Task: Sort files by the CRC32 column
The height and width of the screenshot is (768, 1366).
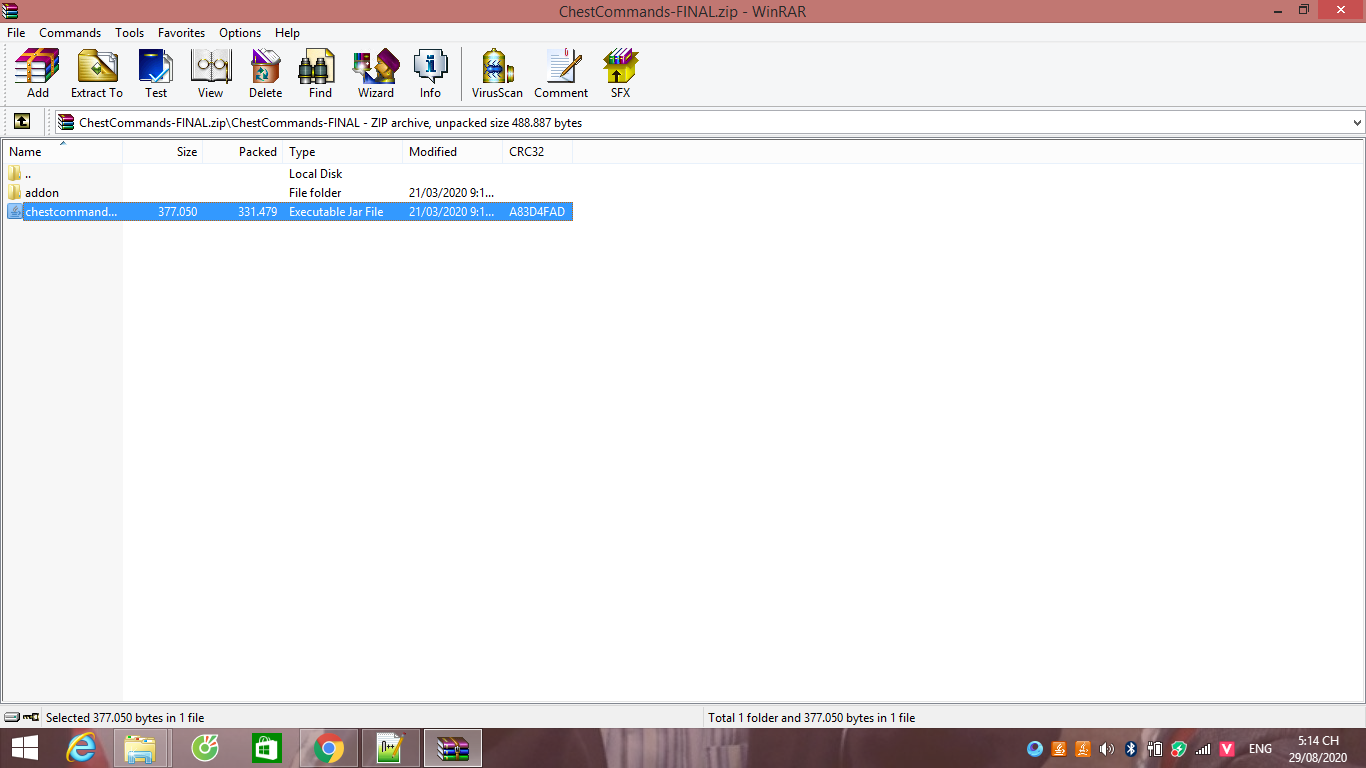Action: (x=538, y=152)
